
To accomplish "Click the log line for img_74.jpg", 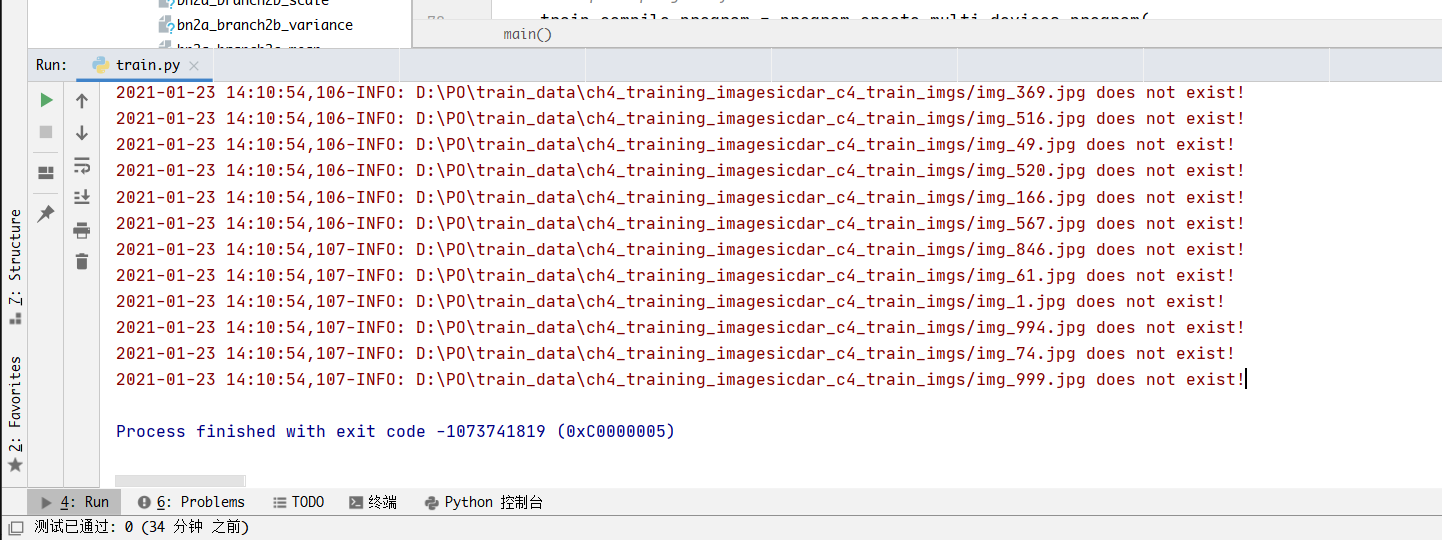I will 675,353.
